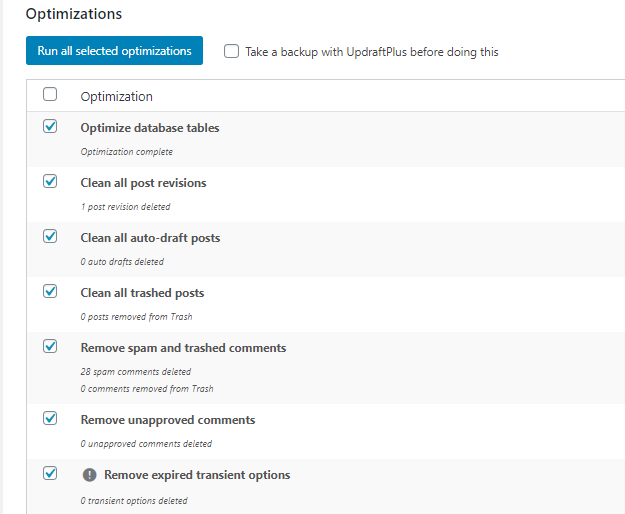Toggle the select-all Optimization header checkbox

(50, 94)
